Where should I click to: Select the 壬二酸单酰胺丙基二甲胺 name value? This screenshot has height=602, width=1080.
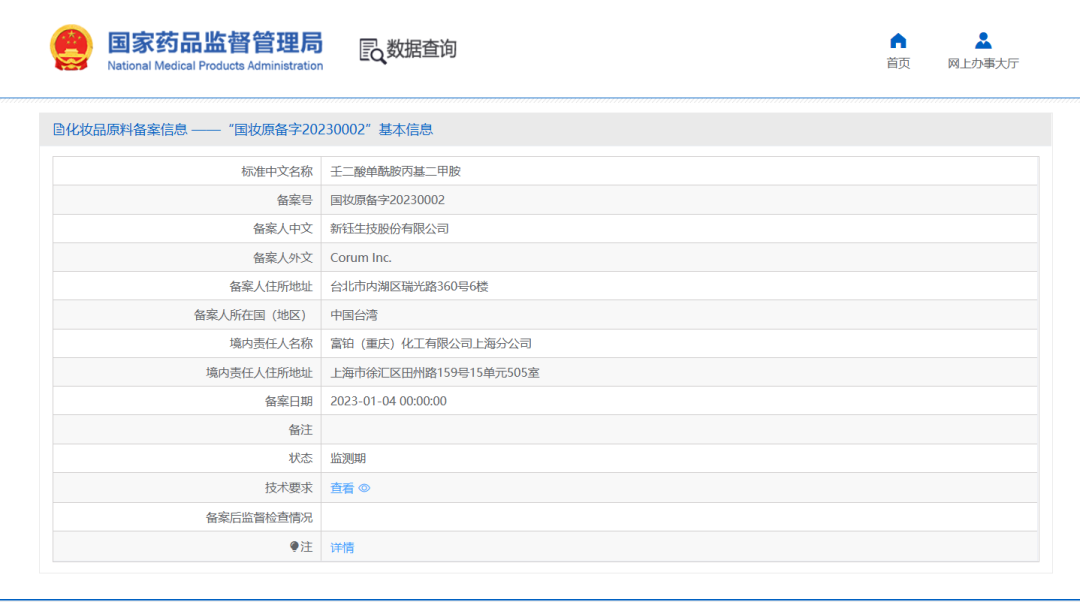tap(395, 172)
